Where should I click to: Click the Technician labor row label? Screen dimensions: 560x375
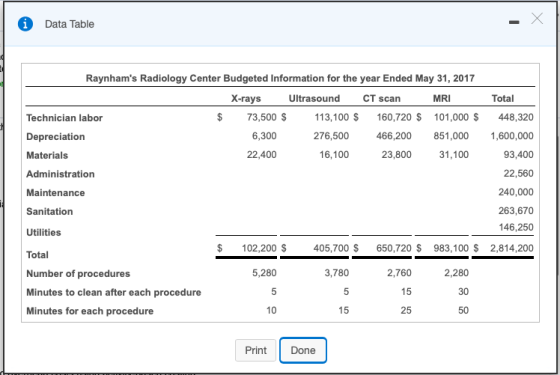click(64, 118)
